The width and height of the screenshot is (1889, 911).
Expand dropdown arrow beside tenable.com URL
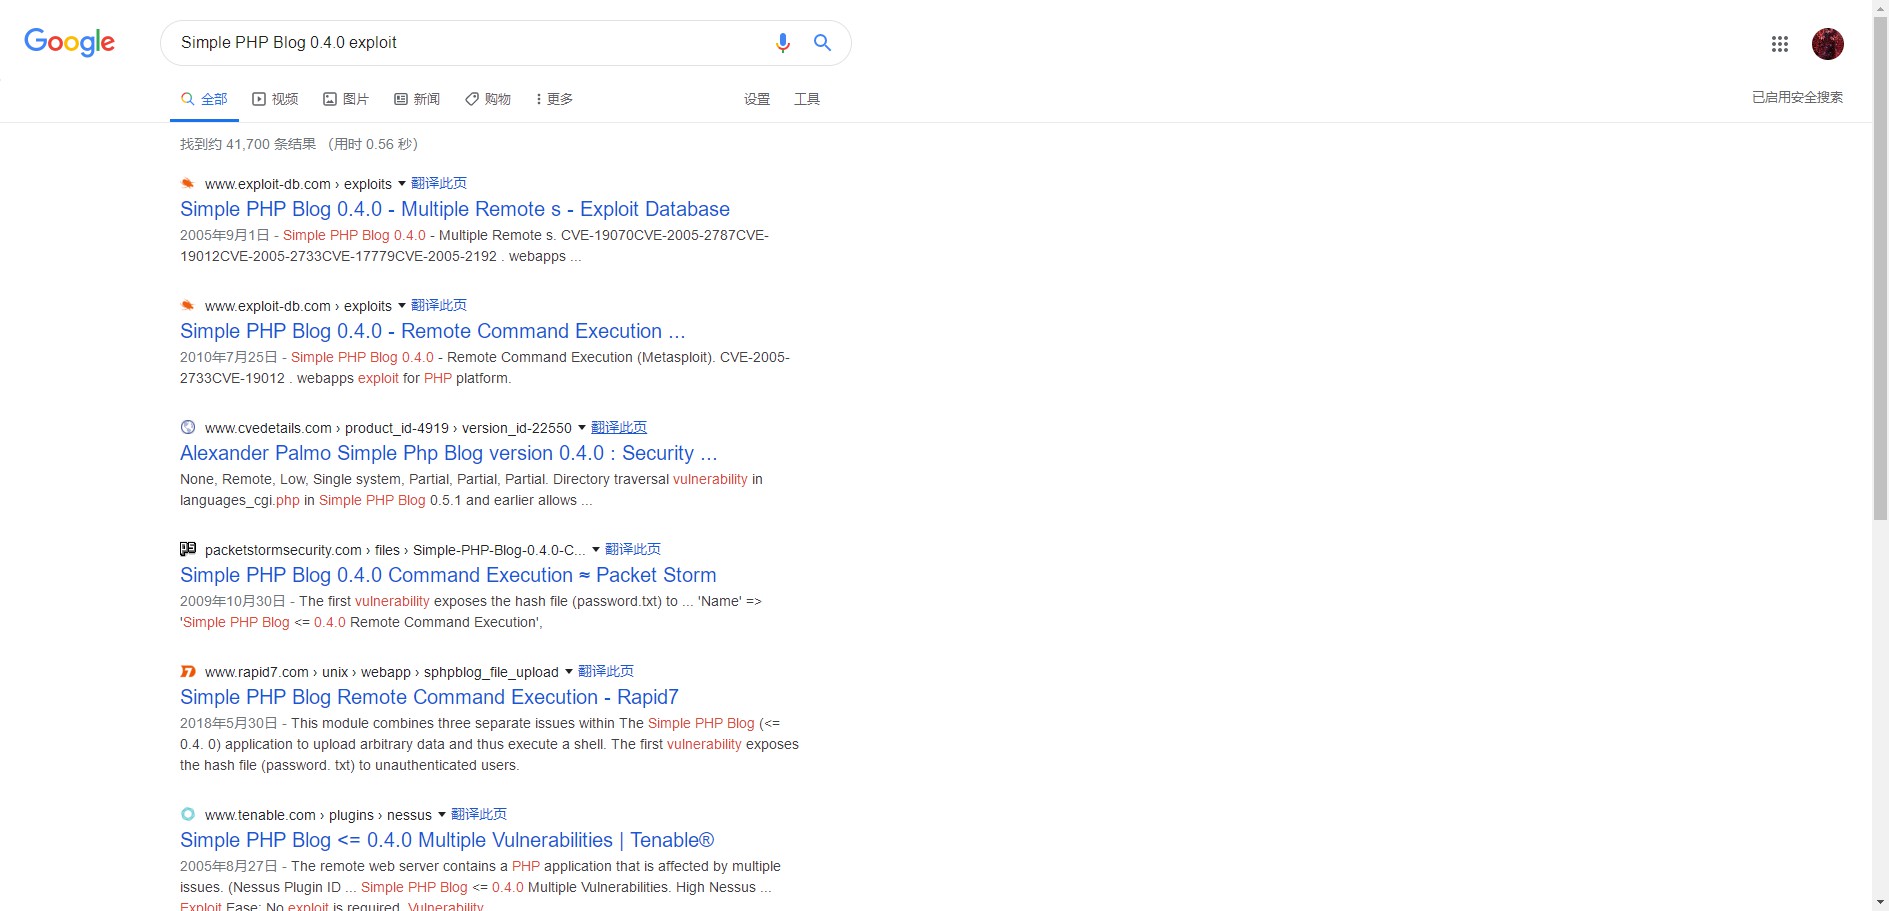click(442, 815)
